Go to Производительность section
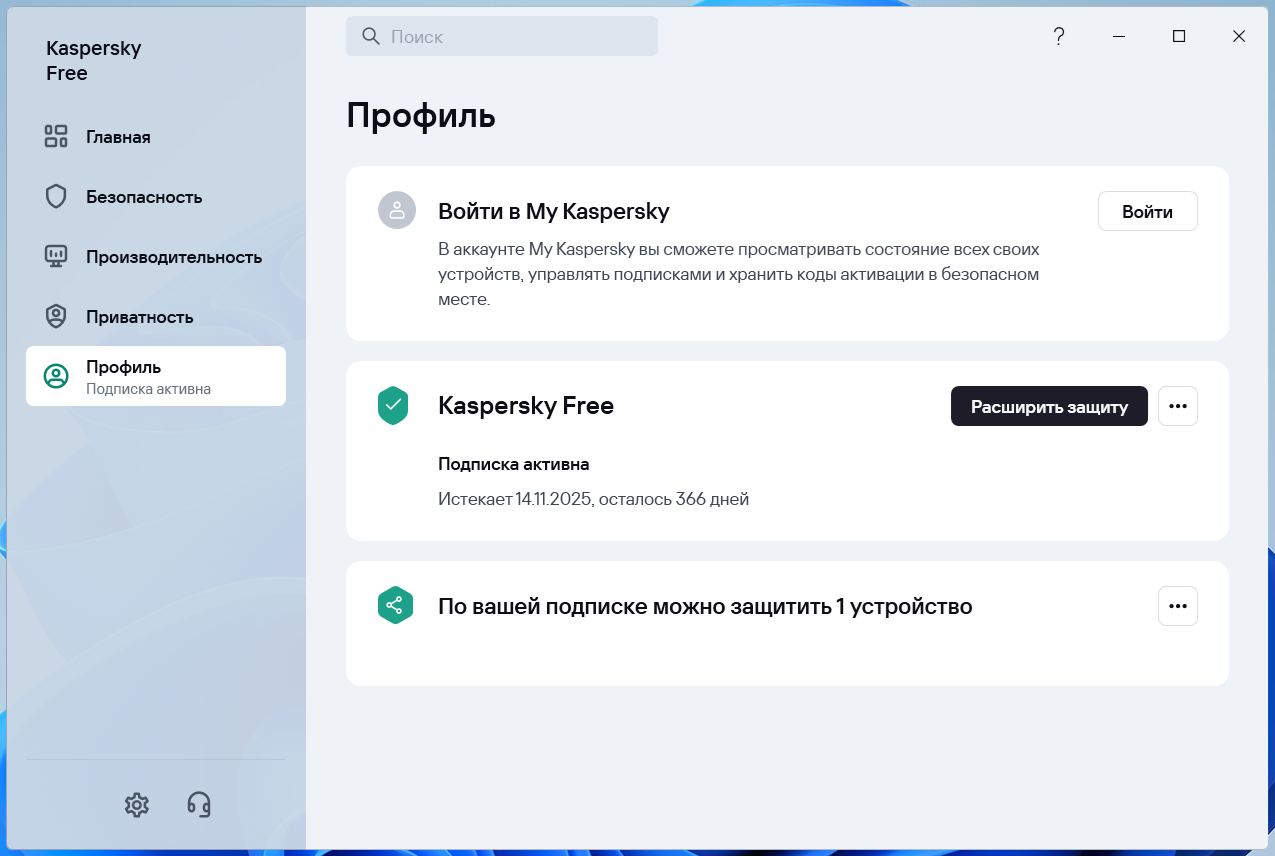1275x856 pixels. pos(156,257)
